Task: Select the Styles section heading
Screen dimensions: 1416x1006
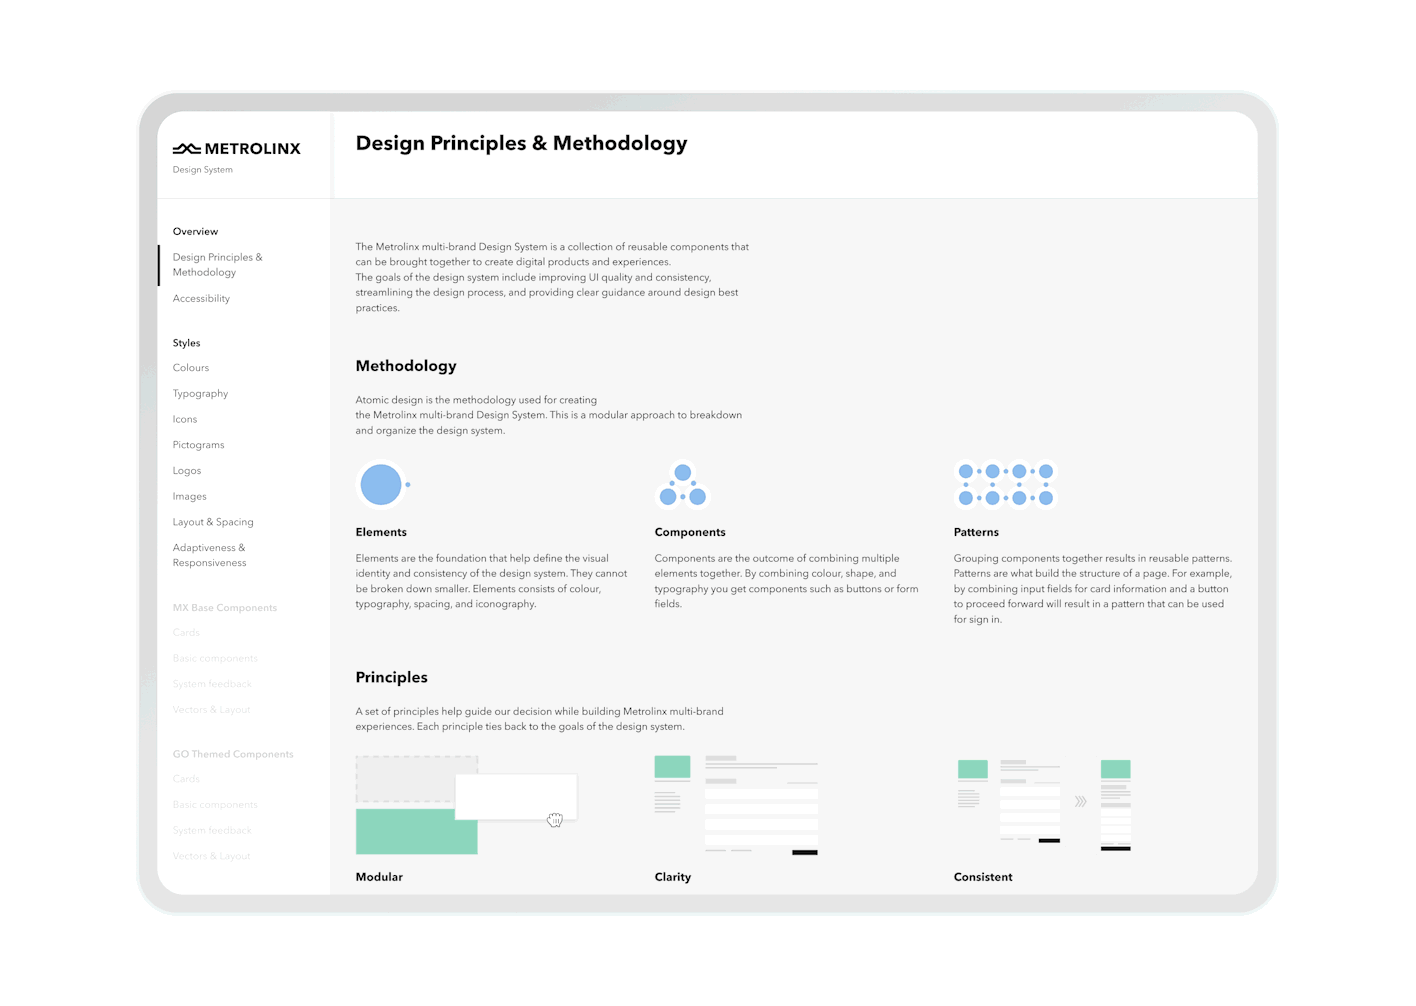Action: (186, 343)
